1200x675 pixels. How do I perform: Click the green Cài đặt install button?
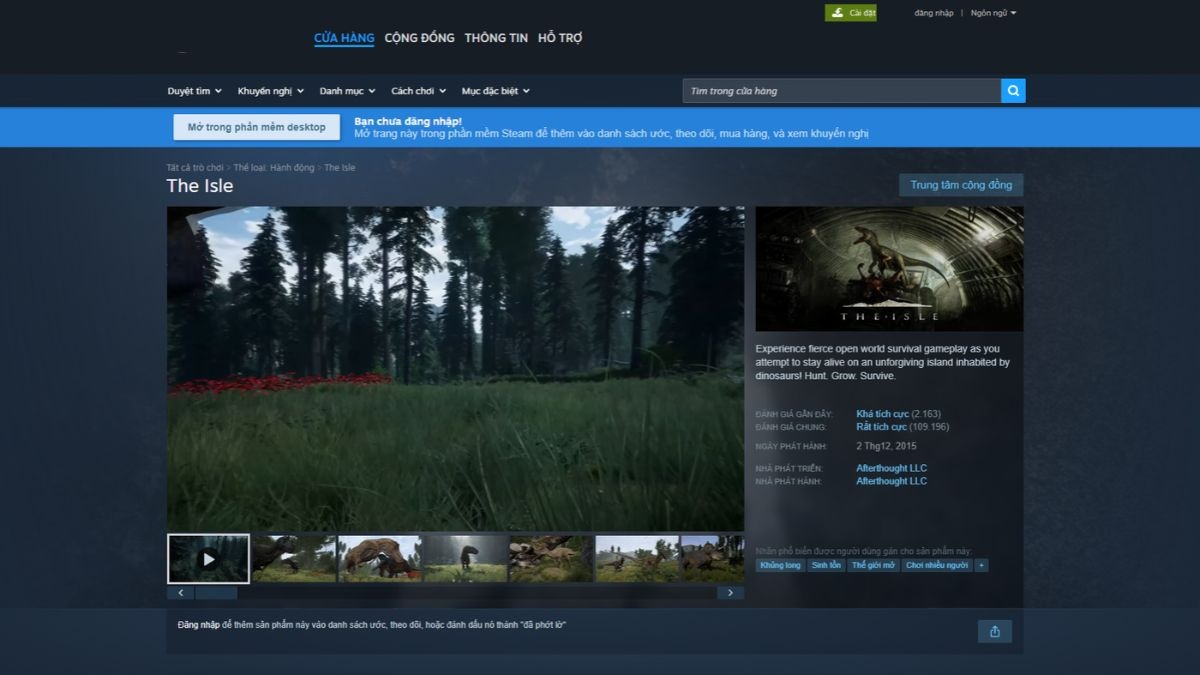coord(851,13)
